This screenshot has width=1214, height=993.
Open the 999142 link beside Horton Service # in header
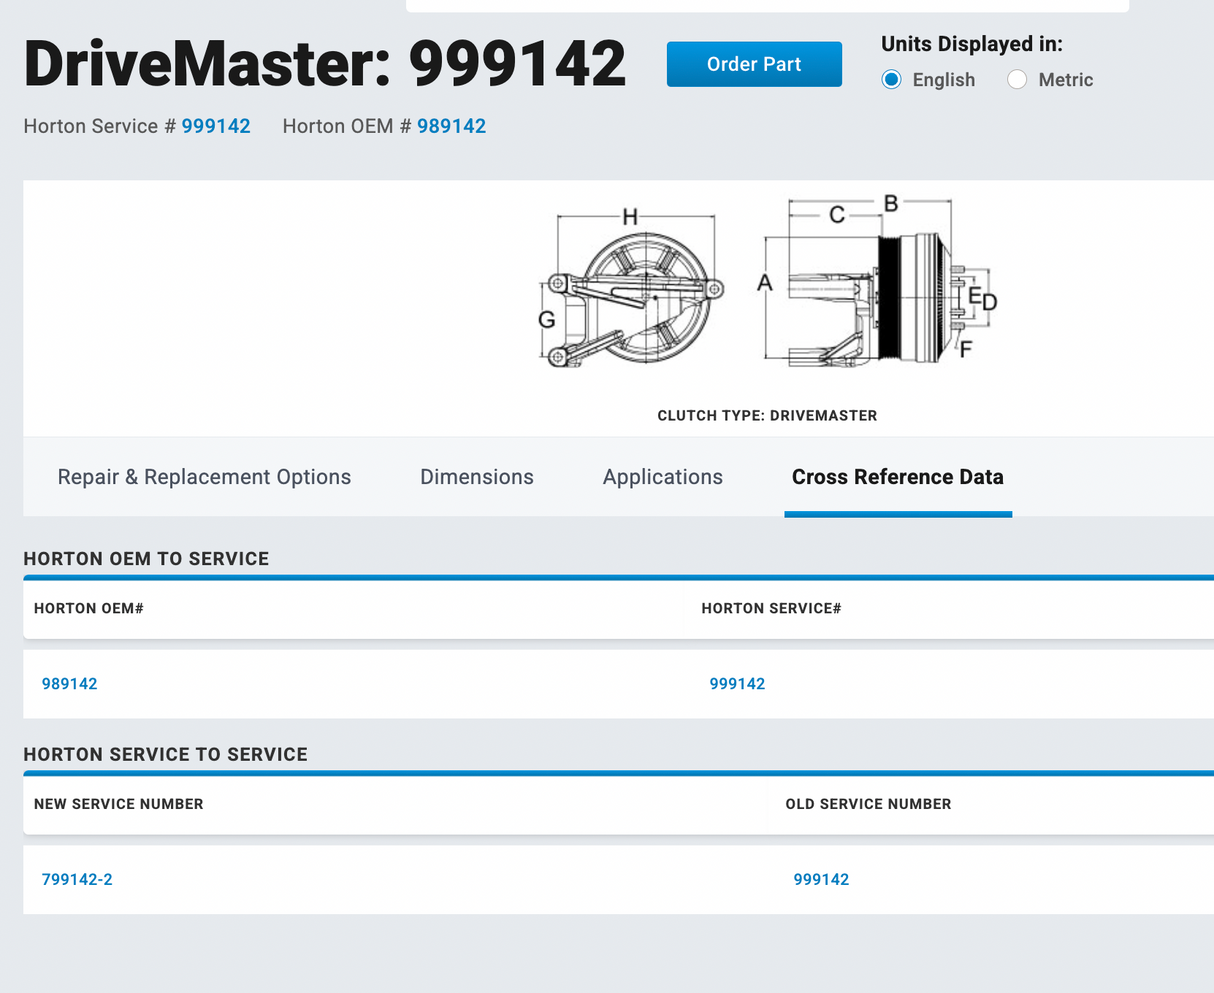click(x=216, y=126)
